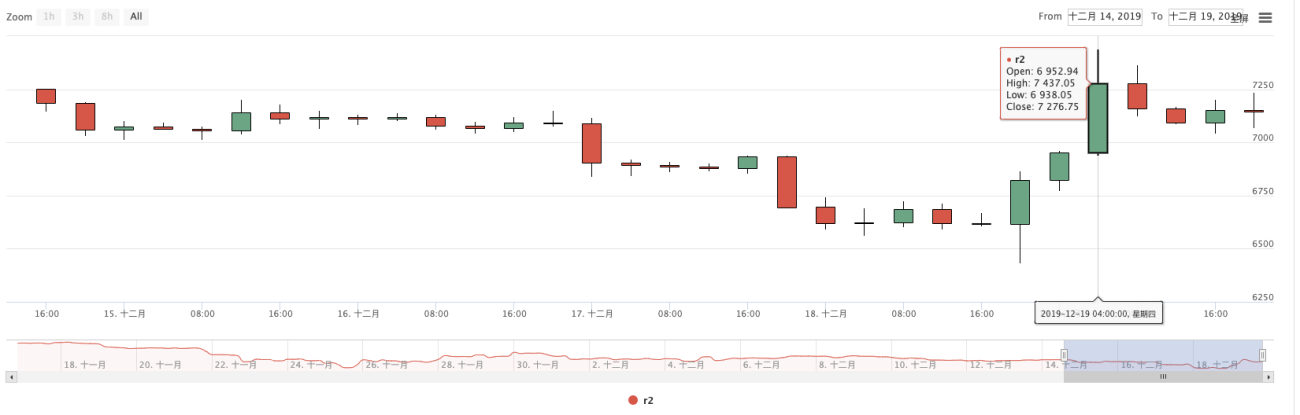This screenshot has width=1300, height=415.
Task: Select the All zoom option
Action: (x=137, y=17)
